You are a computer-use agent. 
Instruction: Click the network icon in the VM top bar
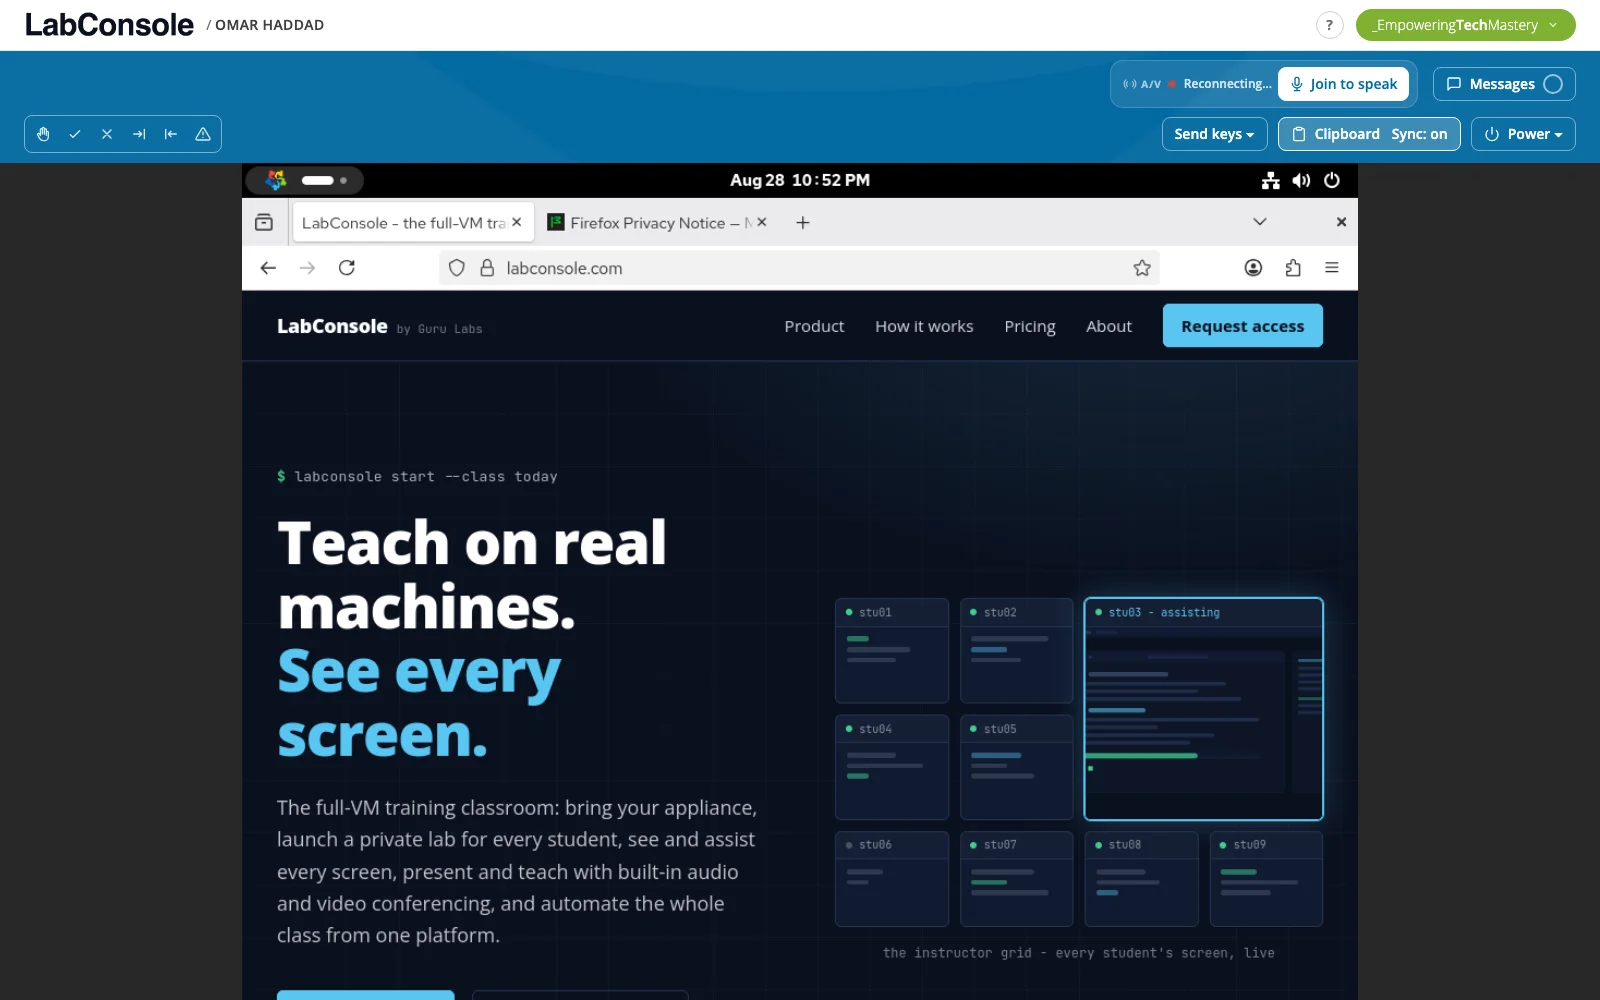click(1271, 181)
